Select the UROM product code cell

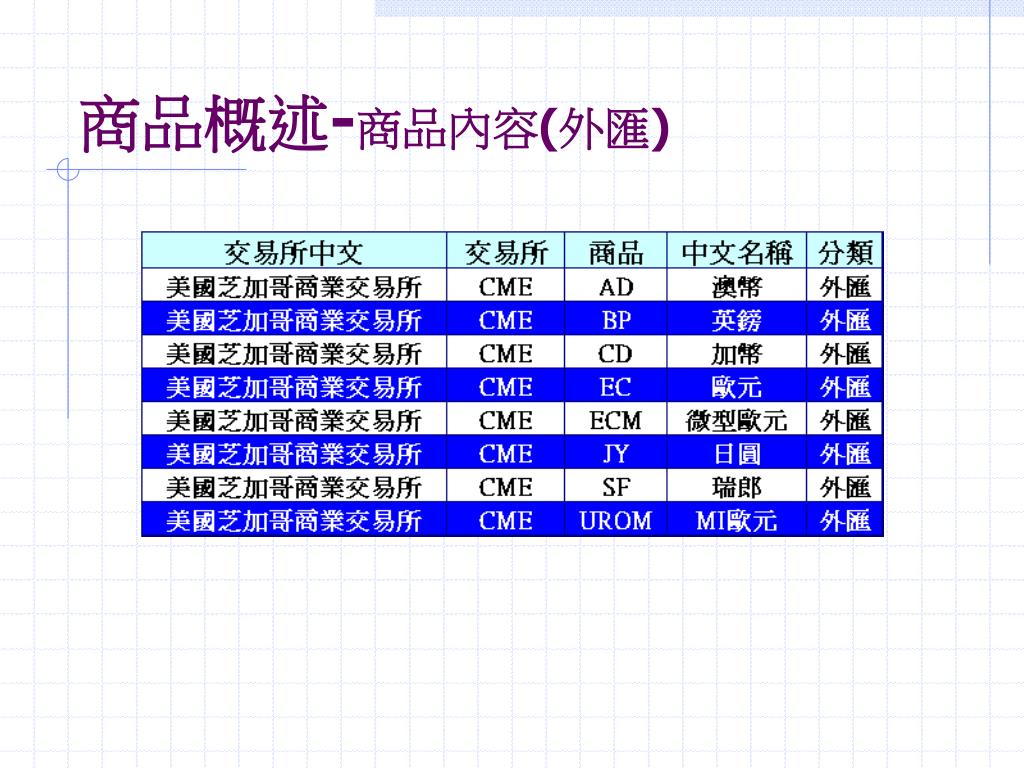[615, 519]
